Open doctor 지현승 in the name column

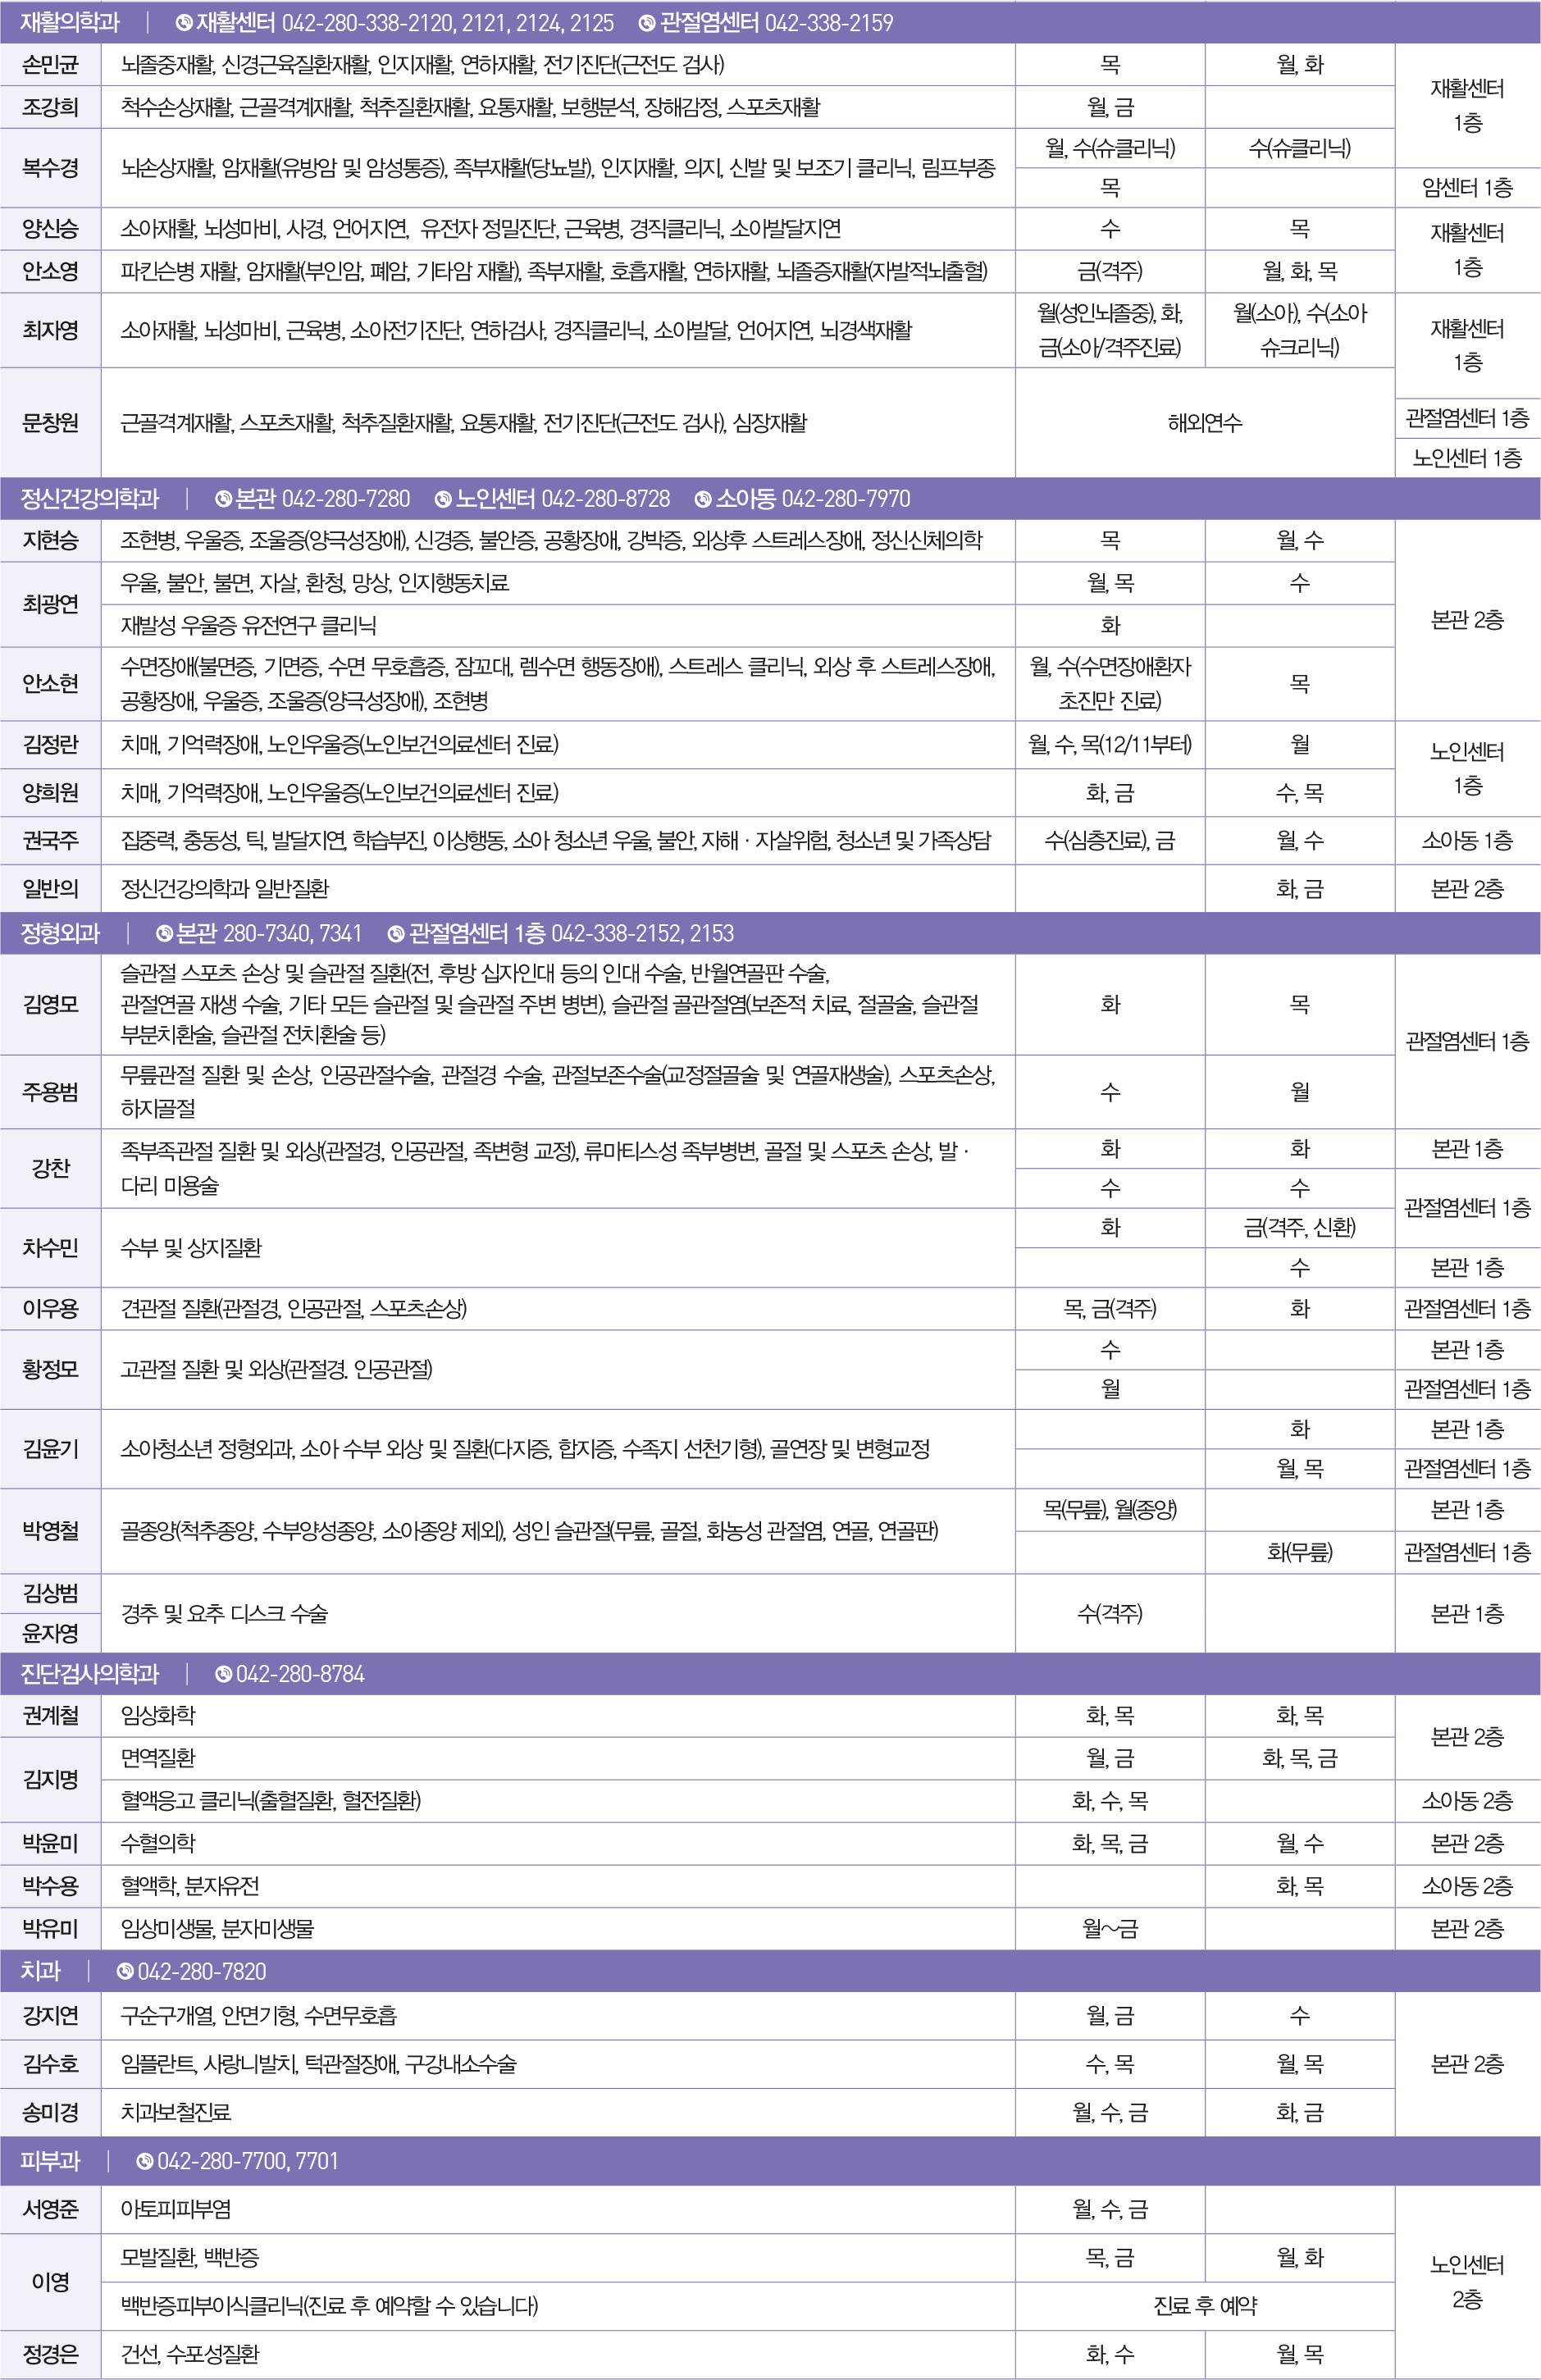coord(51,541)
